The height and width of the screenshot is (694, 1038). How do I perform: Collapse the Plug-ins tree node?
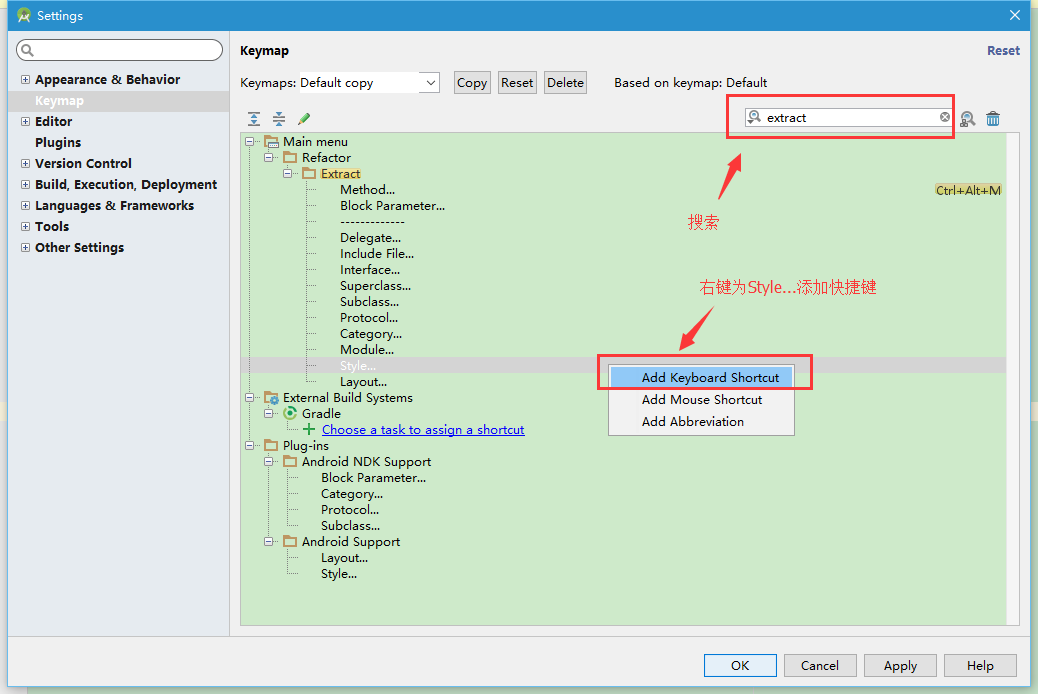pyautogui.click(x=250, y=446)
